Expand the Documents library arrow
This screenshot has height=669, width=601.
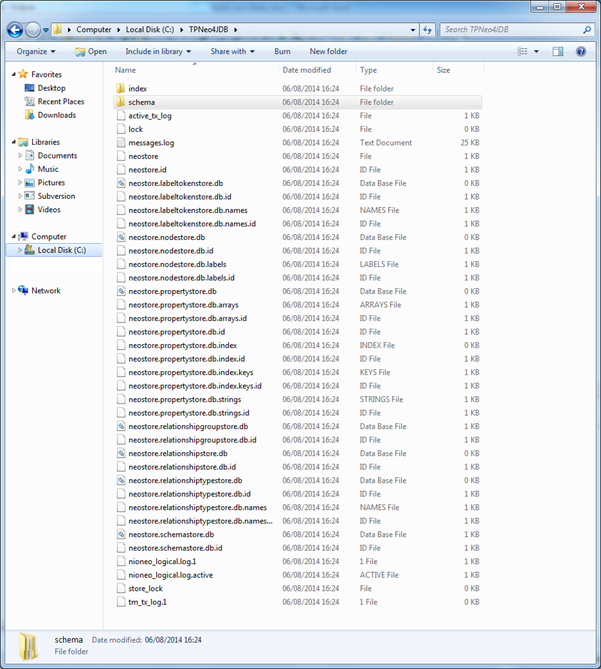(20, 156)
